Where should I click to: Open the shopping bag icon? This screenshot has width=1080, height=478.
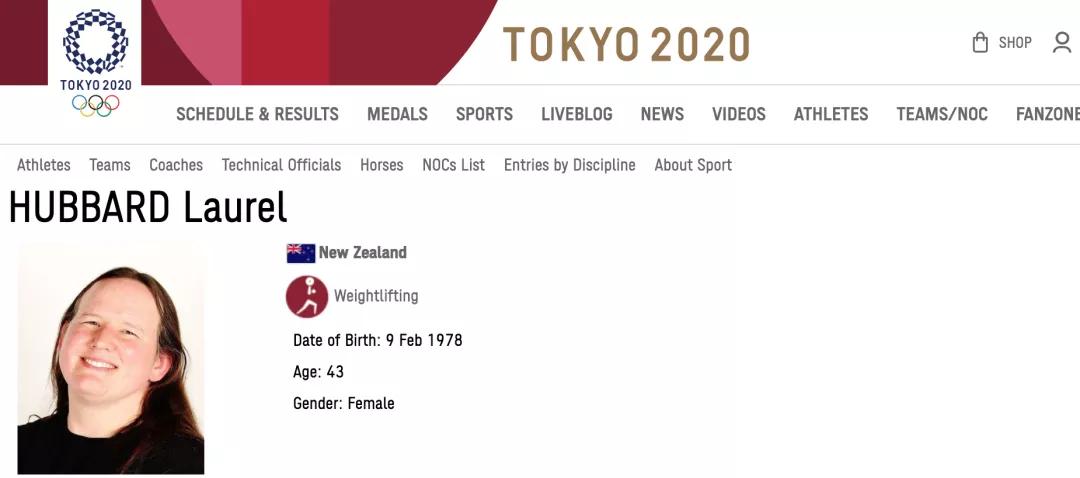click(x=980, y=42)
